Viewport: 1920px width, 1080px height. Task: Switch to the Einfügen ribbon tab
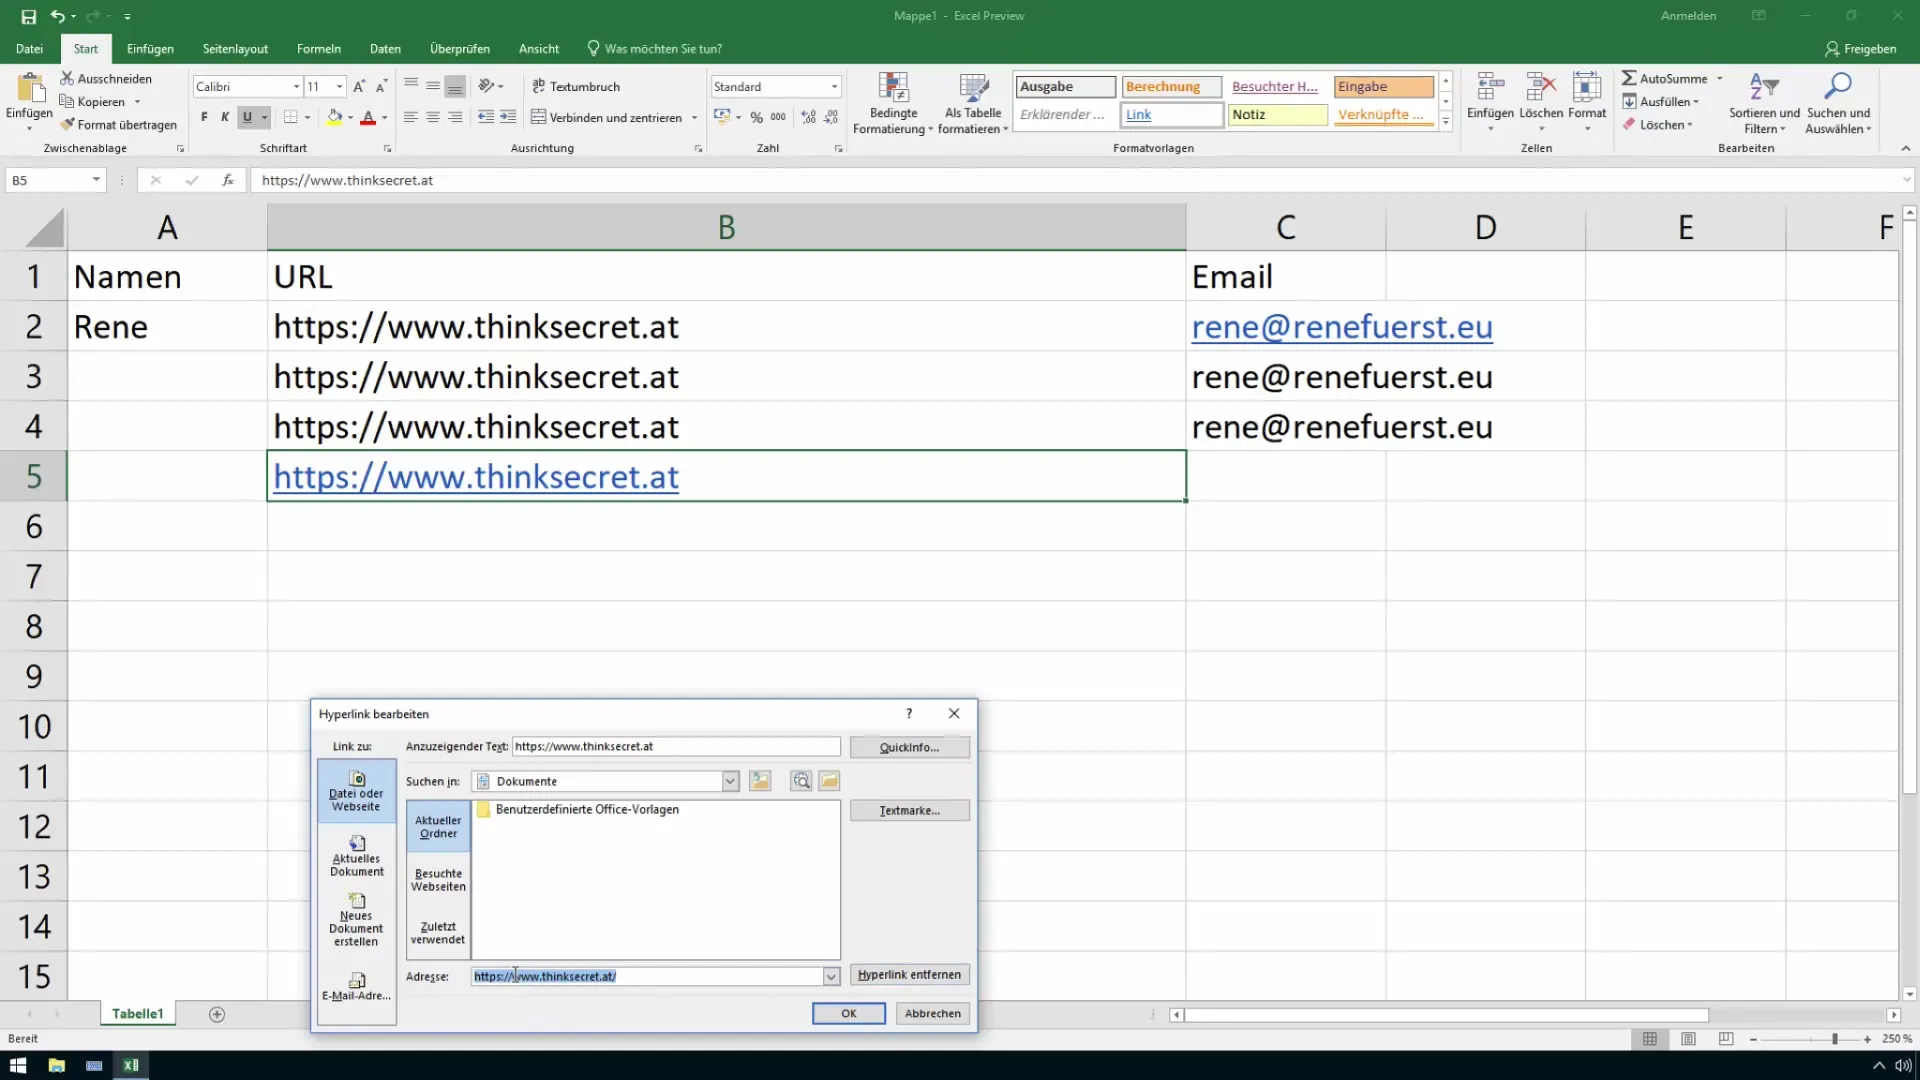click(150, 48)
